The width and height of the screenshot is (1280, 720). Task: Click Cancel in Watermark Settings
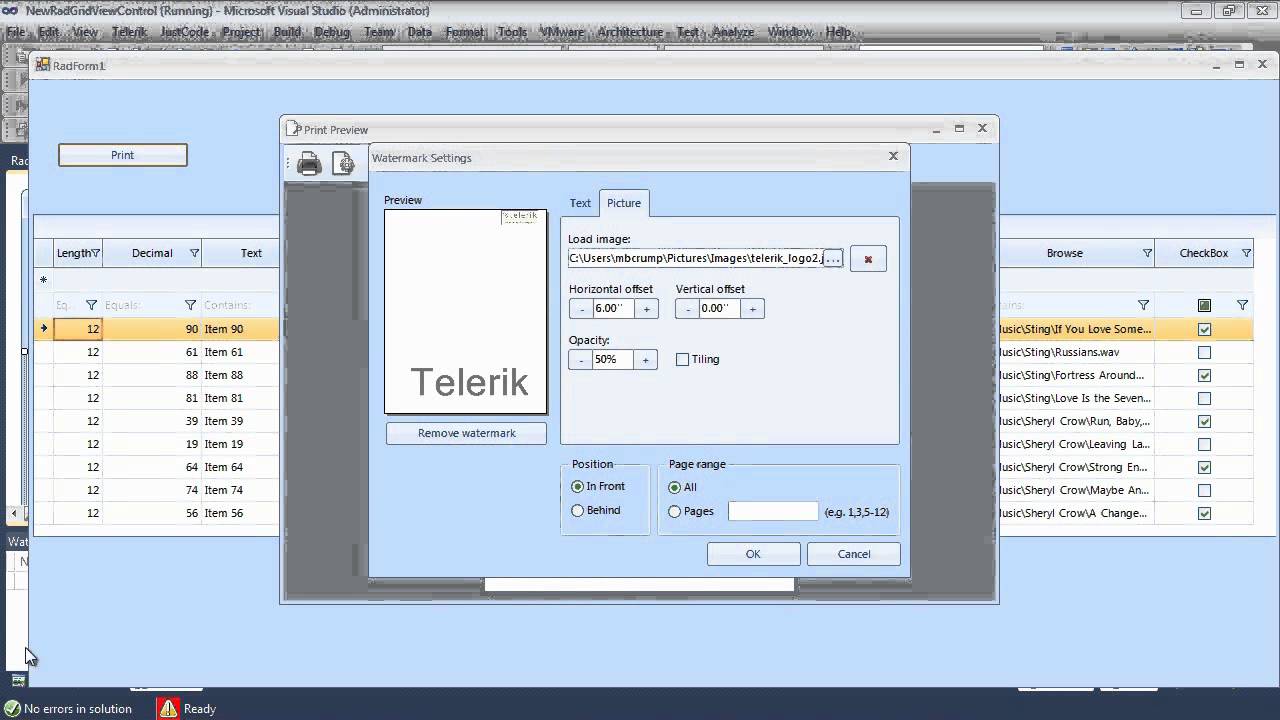pyautogui.click(x=854, y=554)
